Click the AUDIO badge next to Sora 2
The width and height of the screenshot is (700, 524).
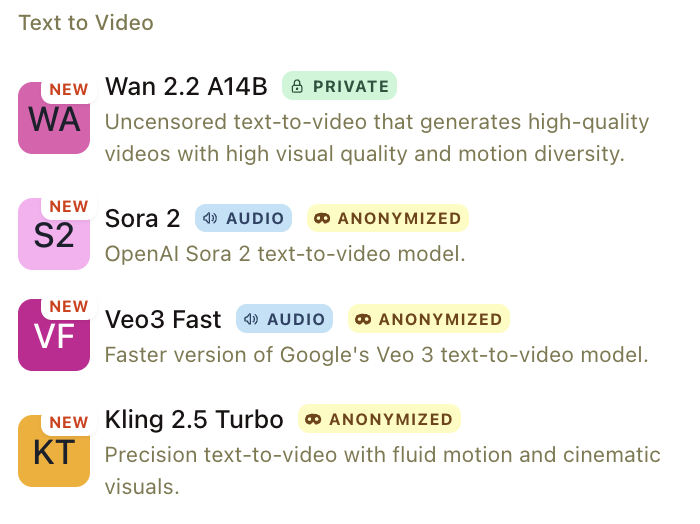(x=243, y=218)
